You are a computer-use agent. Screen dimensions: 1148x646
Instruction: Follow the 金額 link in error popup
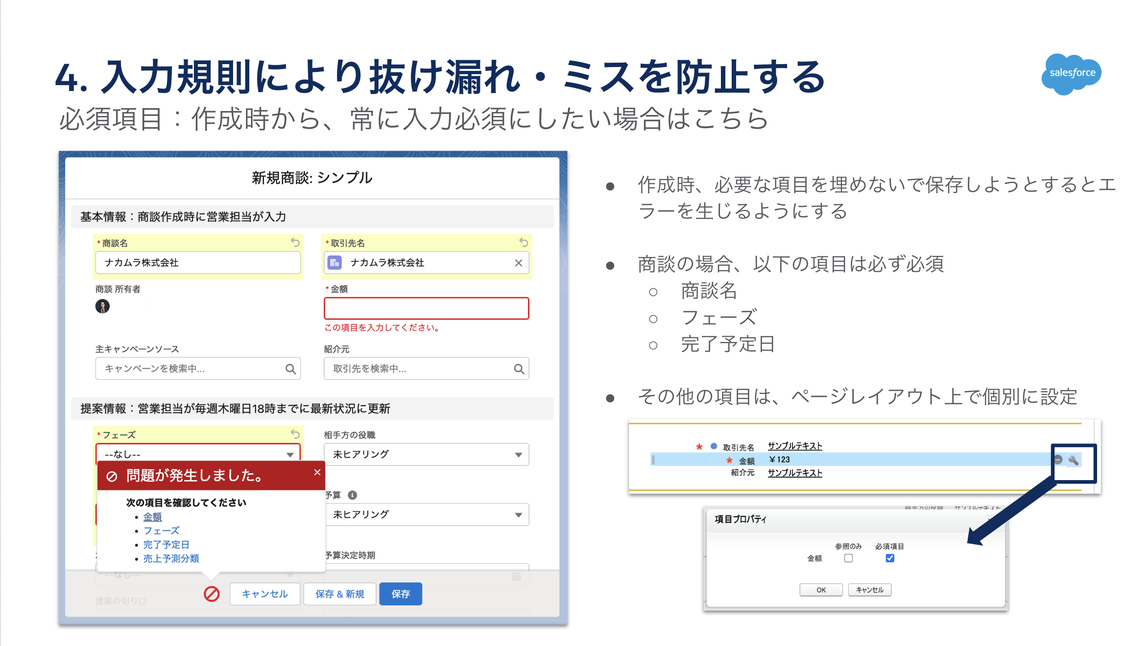click(x=152, y=517)
